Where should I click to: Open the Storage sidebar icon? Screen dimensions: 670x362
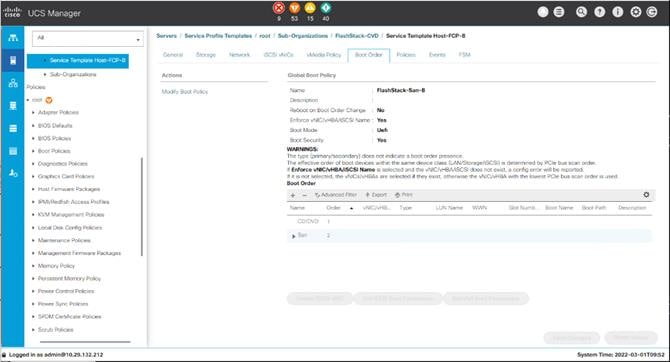tap(13, 151)
